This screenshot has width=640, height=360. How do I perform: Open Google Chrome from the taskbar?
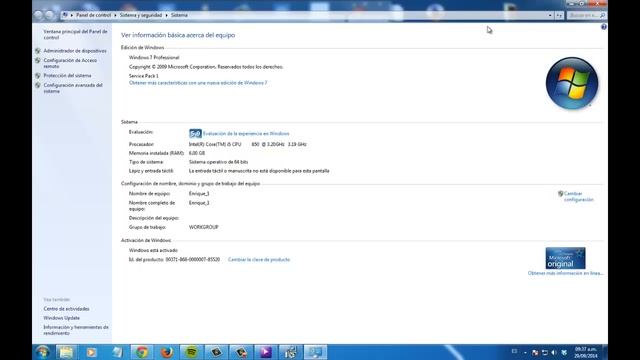pyautogui.click(x=142, y=352)
